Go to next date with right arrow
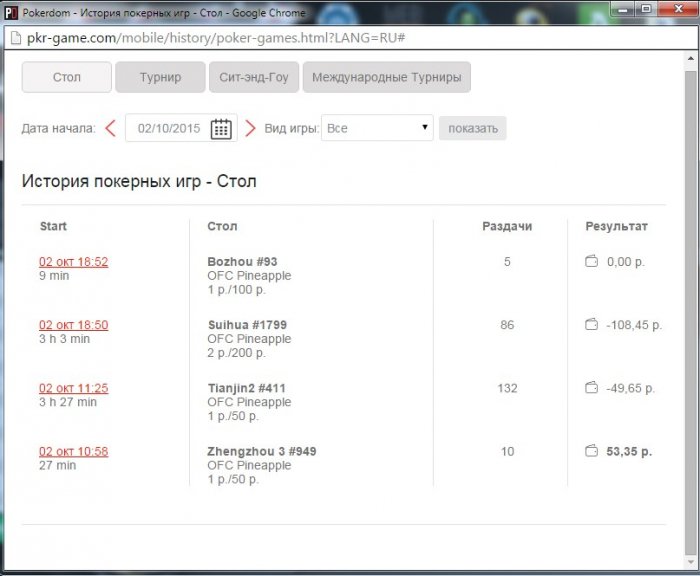700x576 pixels. click(x=250, y=129)
